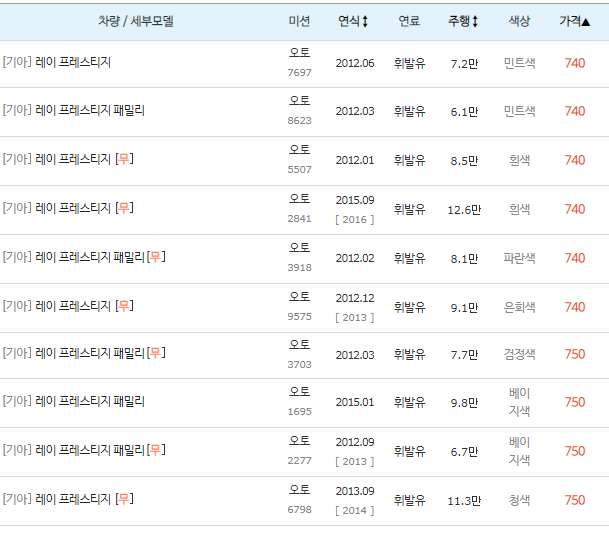Image resolution: width=609 pixels, height=534 pixels.
Task: Click the 검정색 color cell
Action: 519,354
